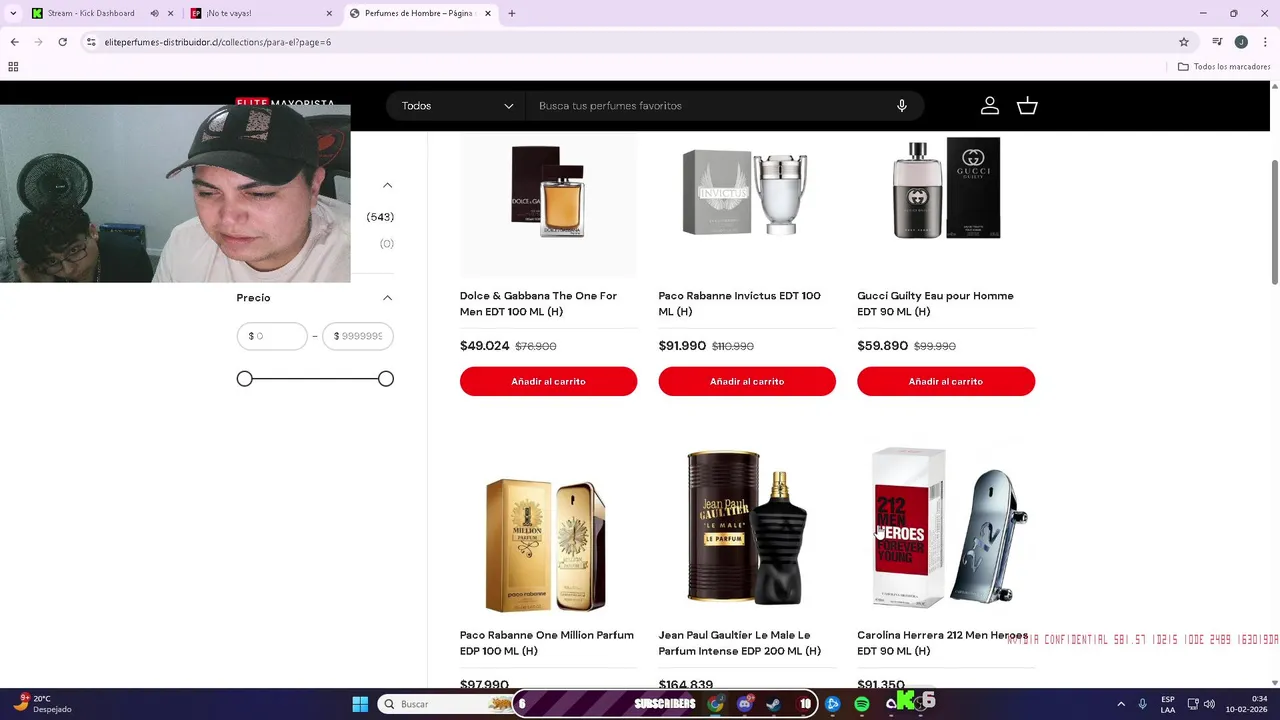Open media controls icon in toolbar

tap(1217, 42)
